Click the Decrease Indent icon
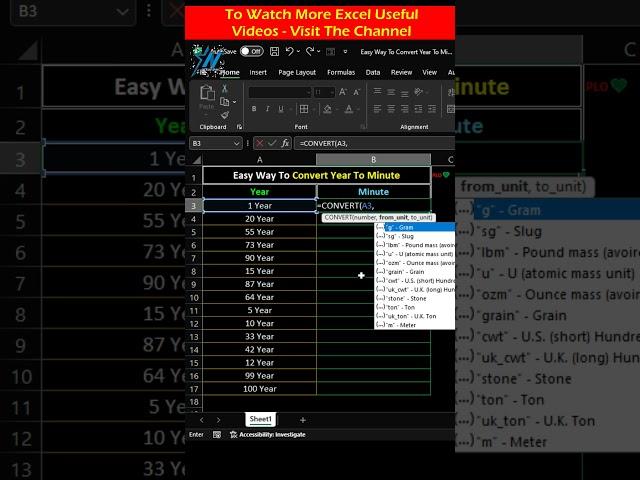Screen dimensions: 640x480 tap(418, 109)
